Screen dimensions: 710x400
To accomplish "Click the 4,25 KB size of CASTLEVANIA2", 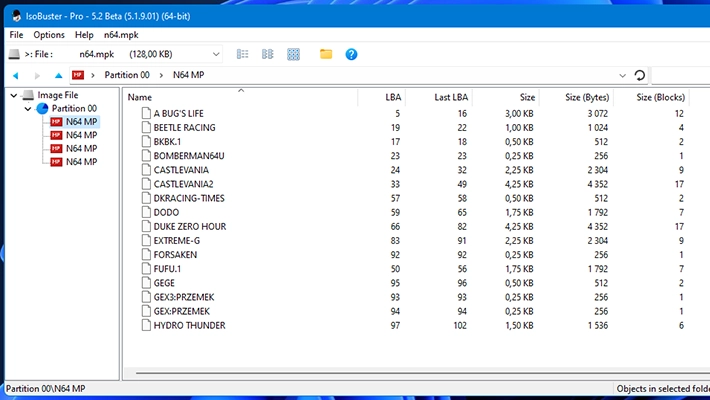I will [x=519, y=184].
